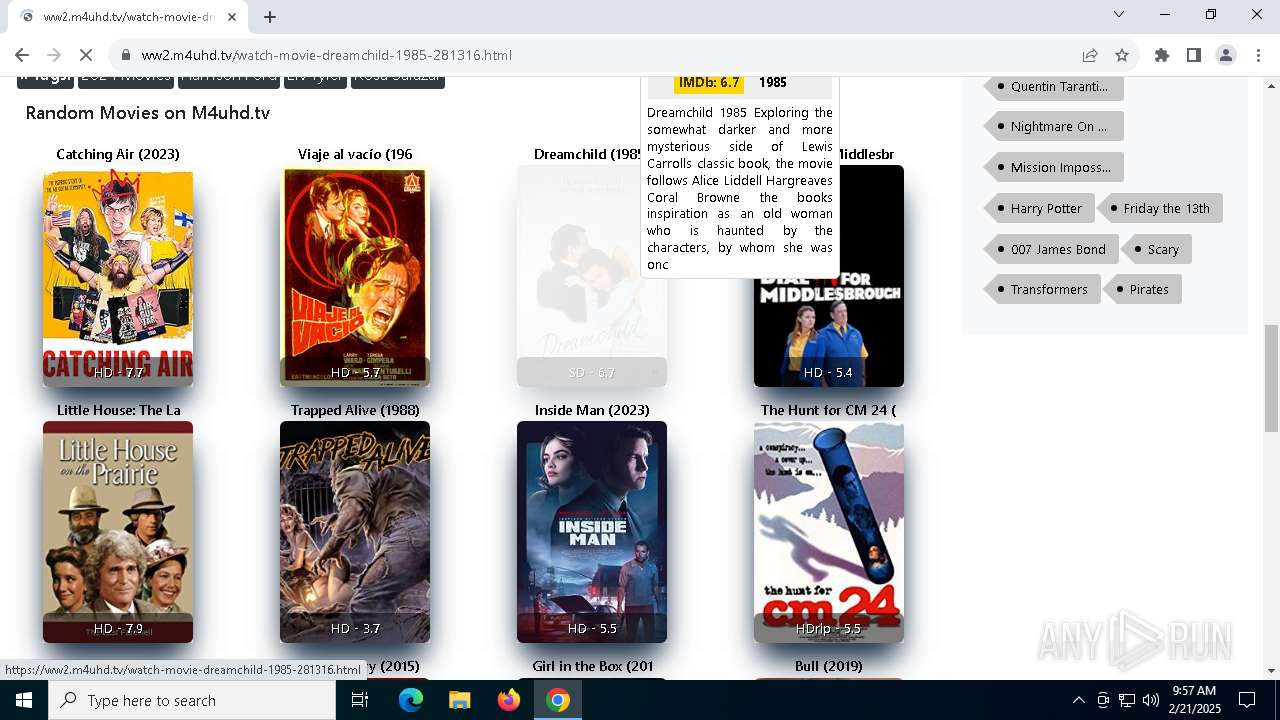1280x720 pixels.
Task: Open volume control tray icon
Action: pos(1150,700)
